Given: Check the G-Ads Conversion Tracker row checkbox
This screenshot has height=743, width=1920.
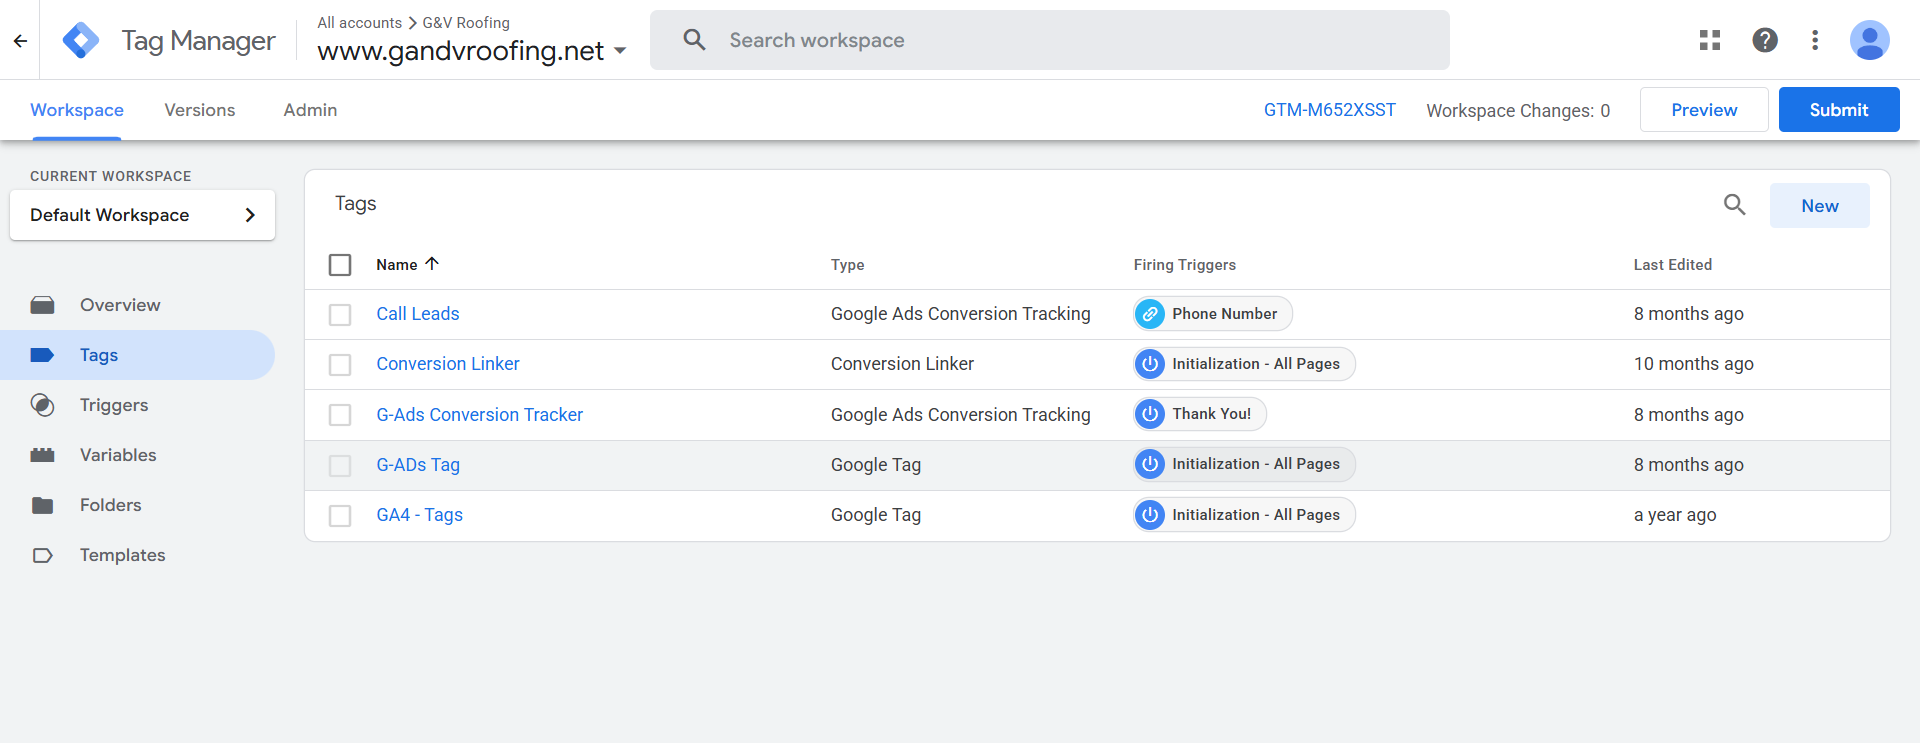Looking at the screenshot, I should (x=340, y=415).
